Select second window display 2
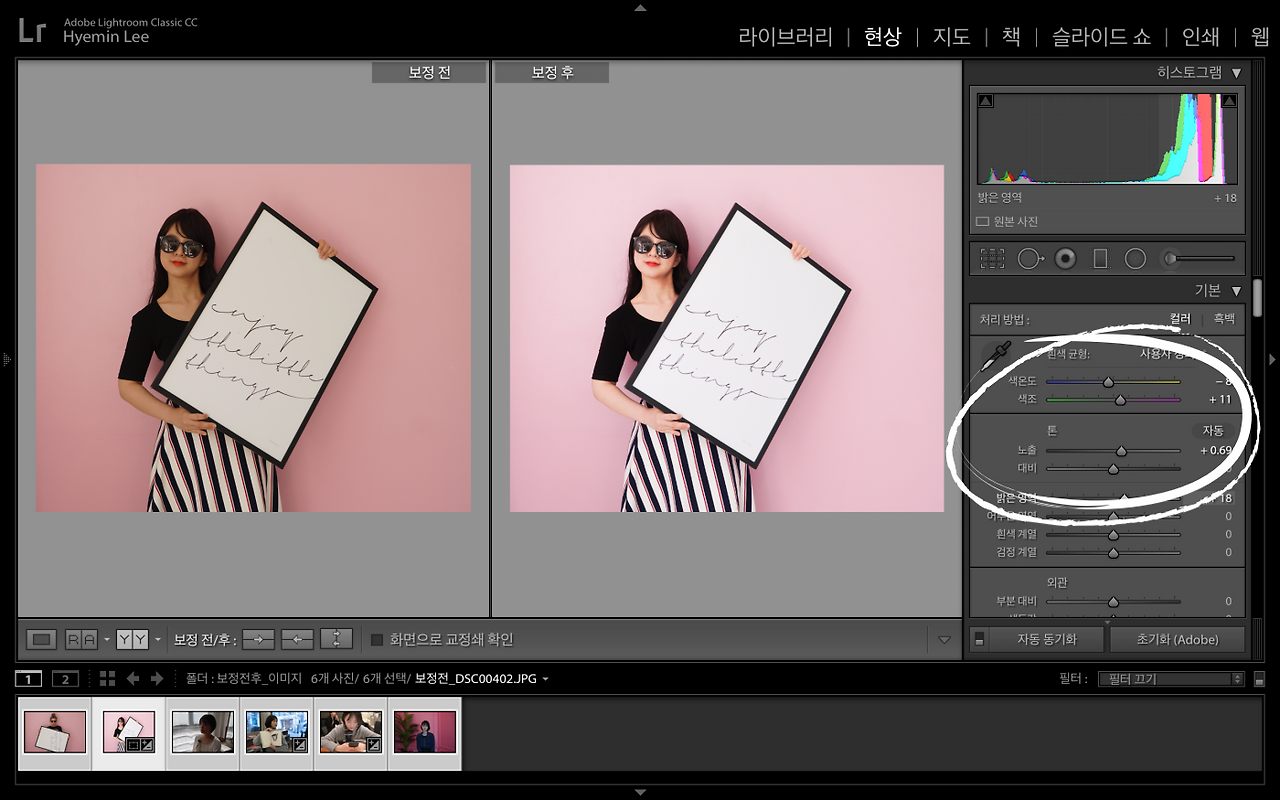Screen dimensions: 1280x800 pos(65,679)
